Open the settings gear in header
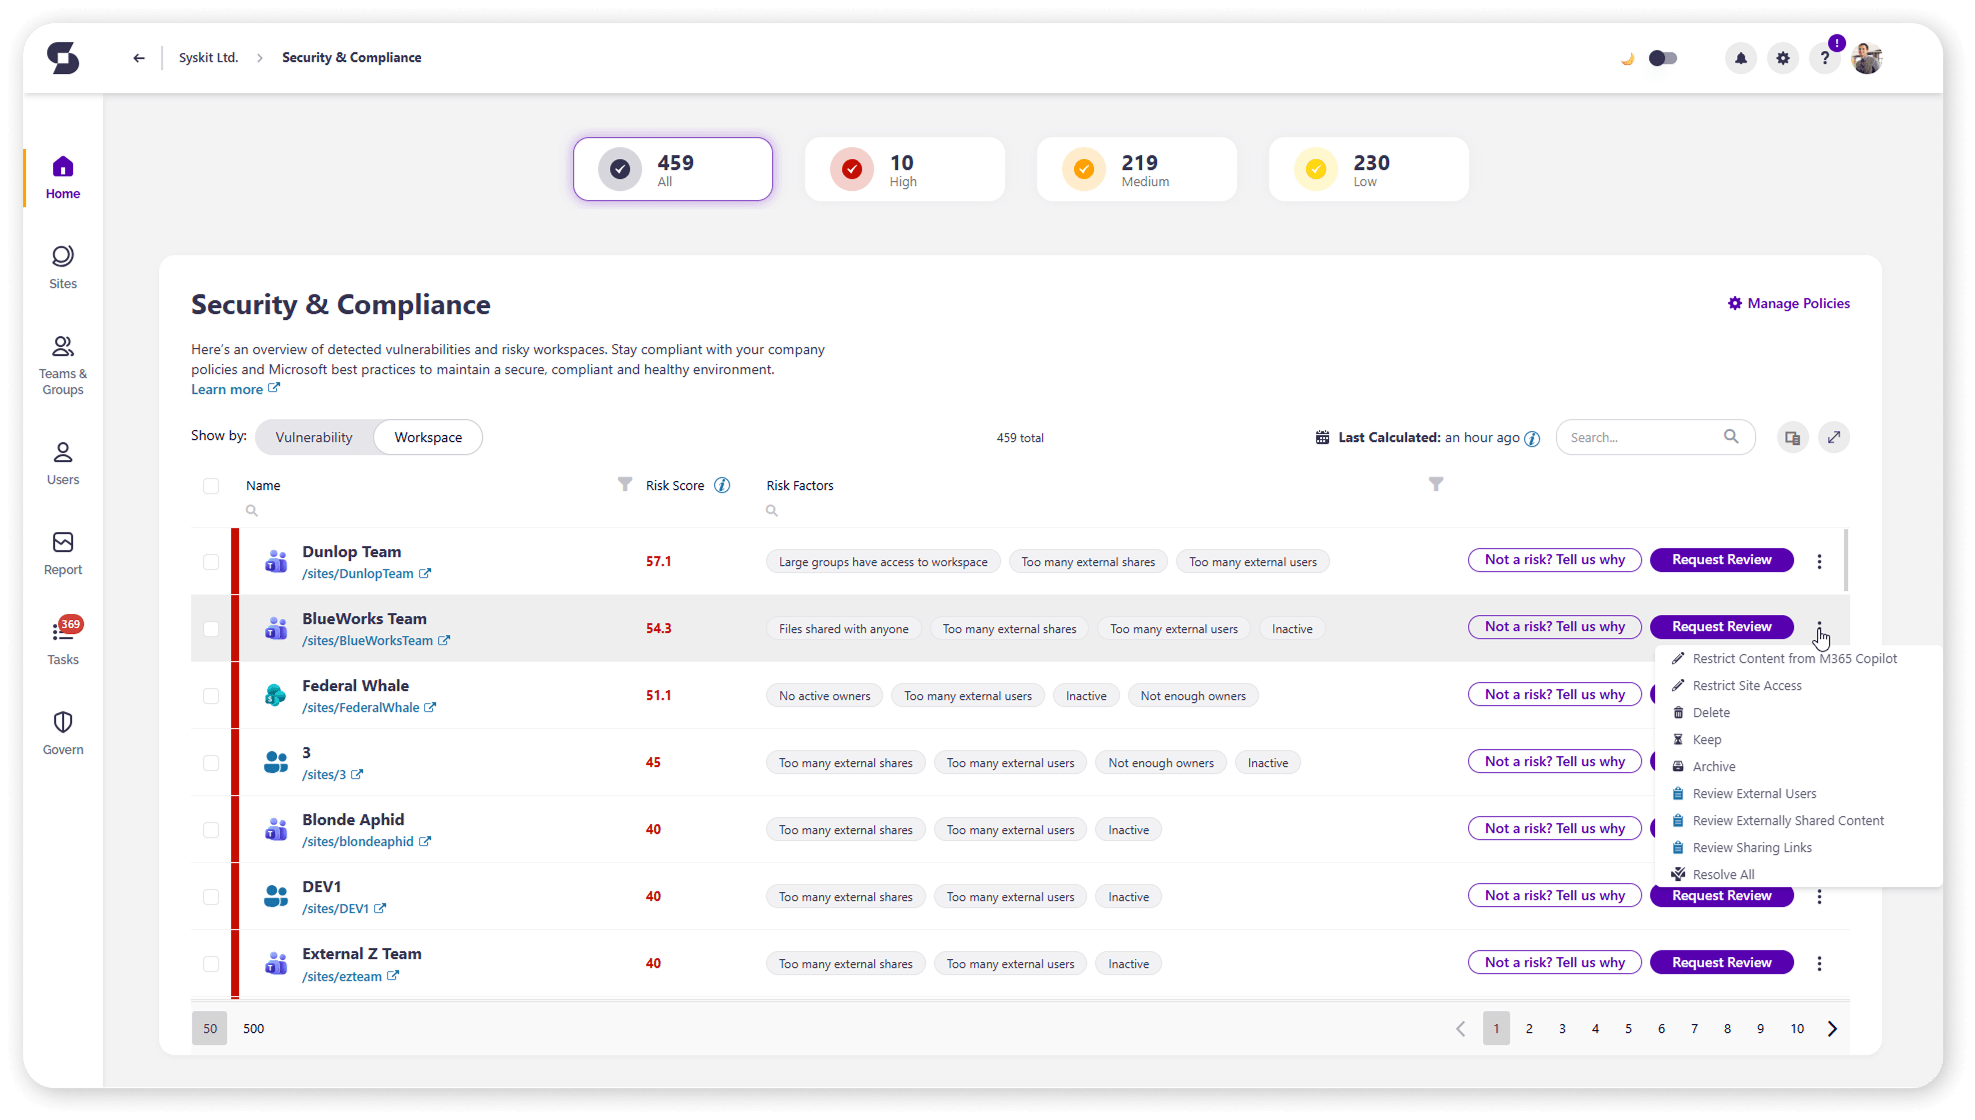Image resolution: width=1975 pixels, height=1120 pixels. point(1782,58)
